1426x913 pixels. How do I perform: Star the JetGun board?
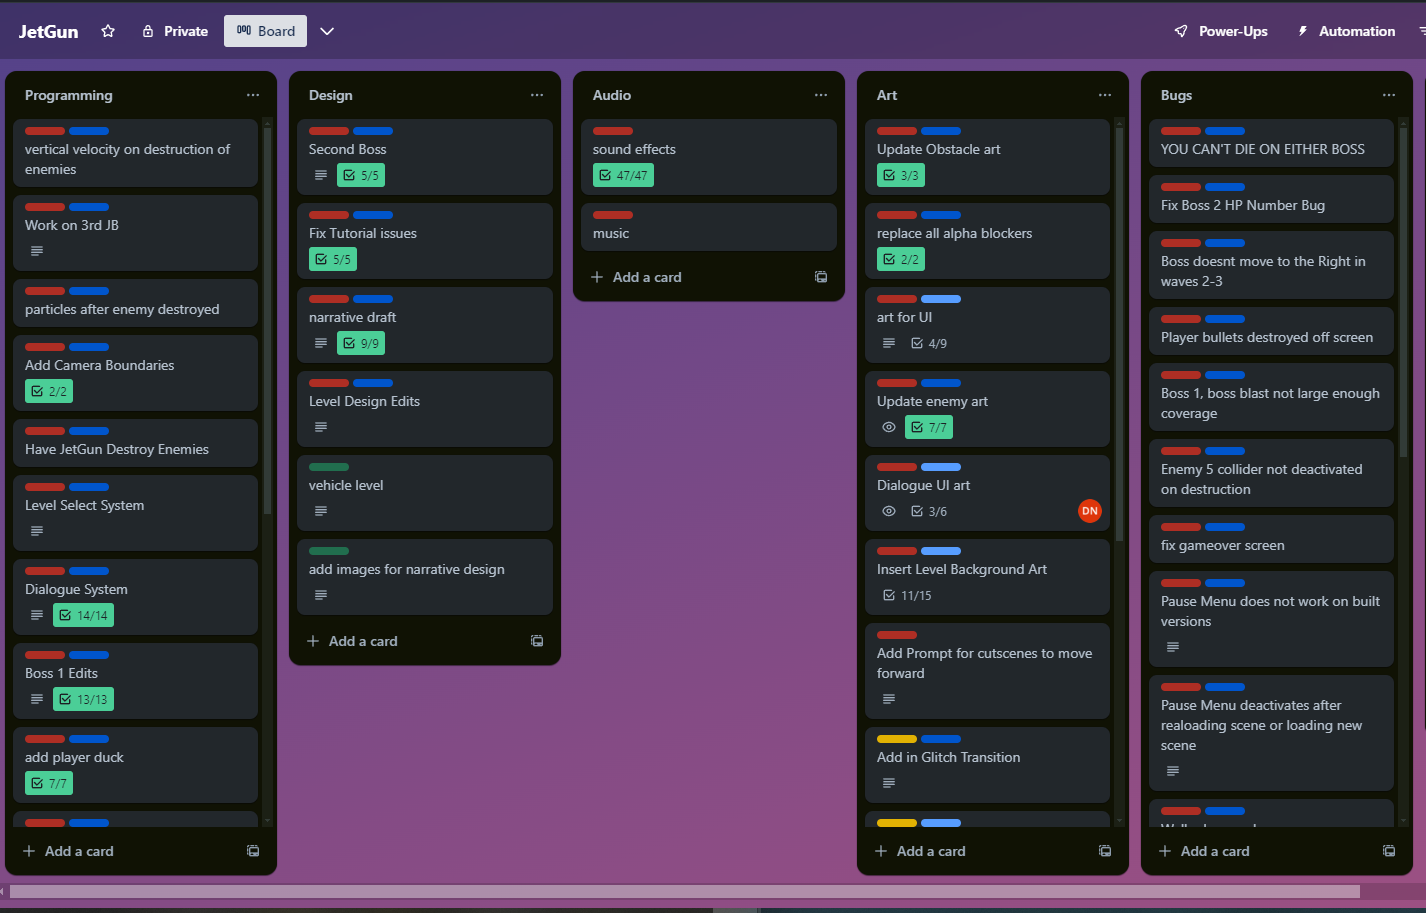pyautogui.click(x=108, y=31)
